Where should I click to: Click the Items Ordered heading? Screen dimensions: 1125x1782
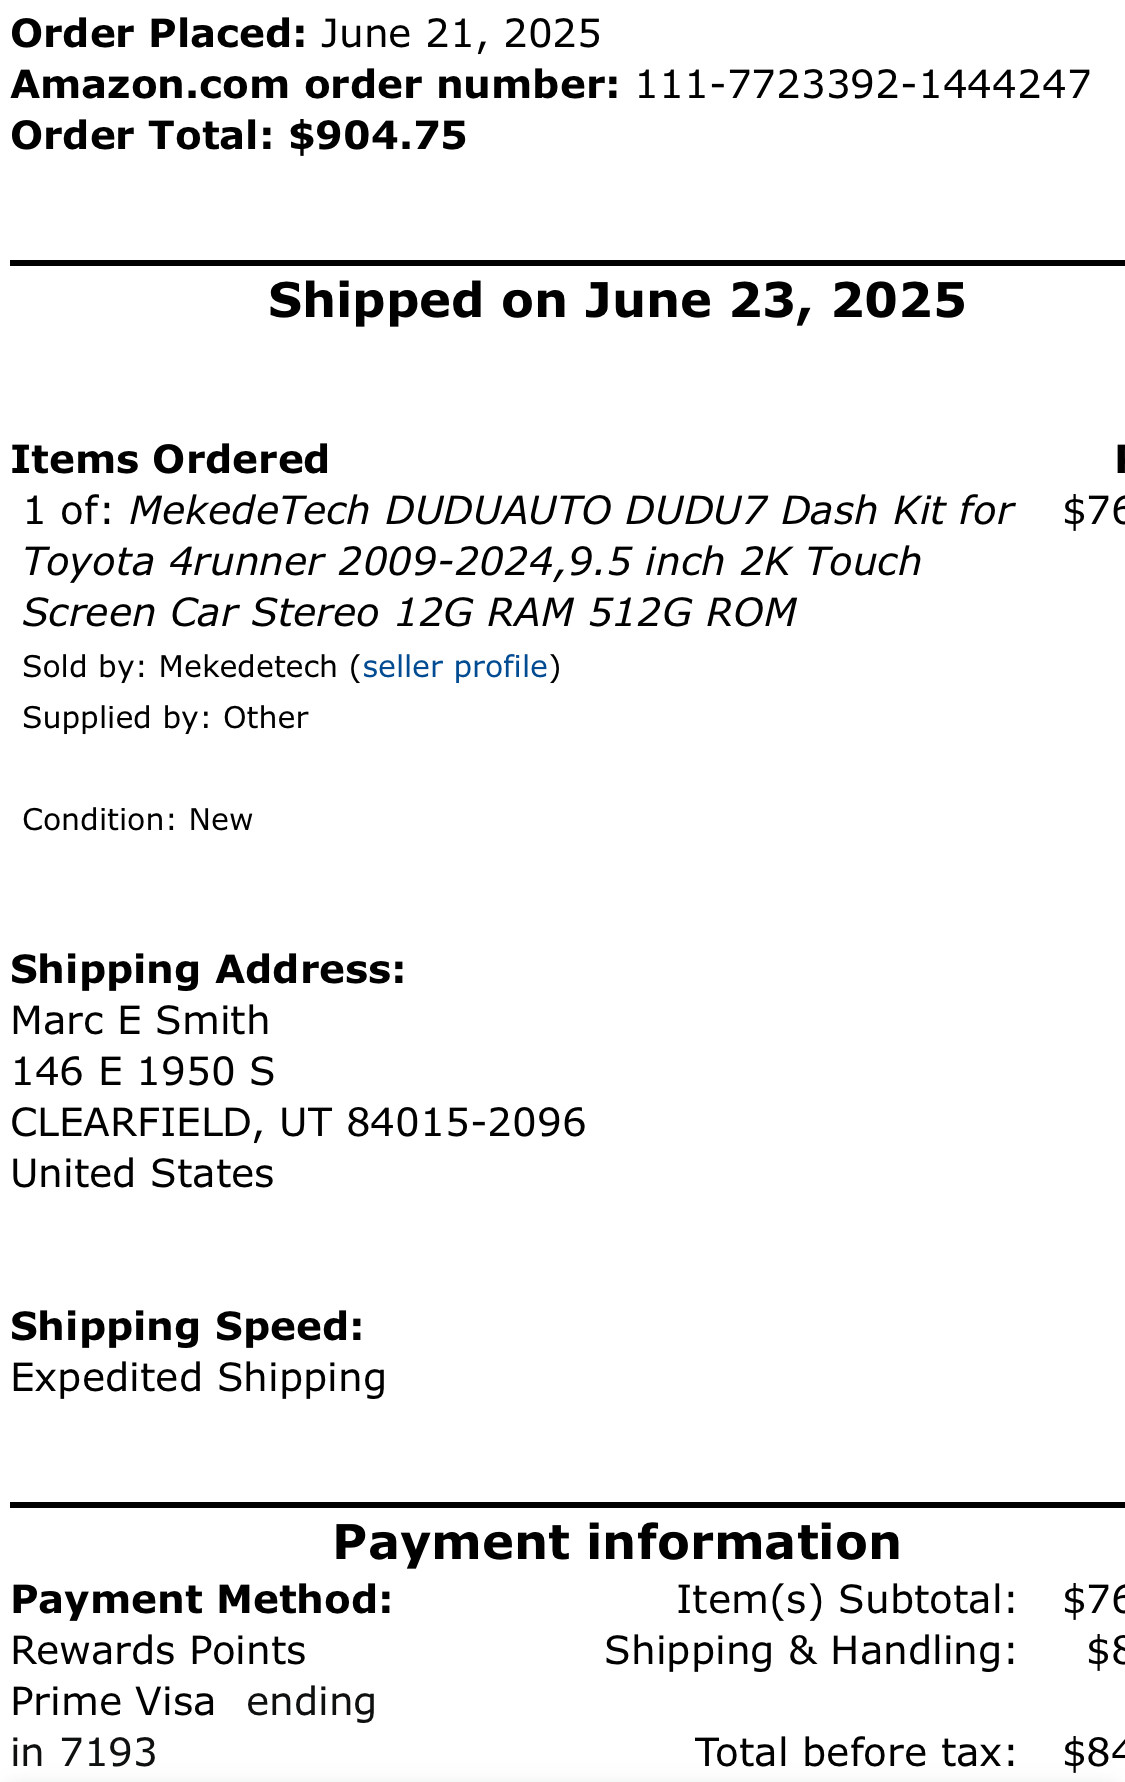point(170,460)
